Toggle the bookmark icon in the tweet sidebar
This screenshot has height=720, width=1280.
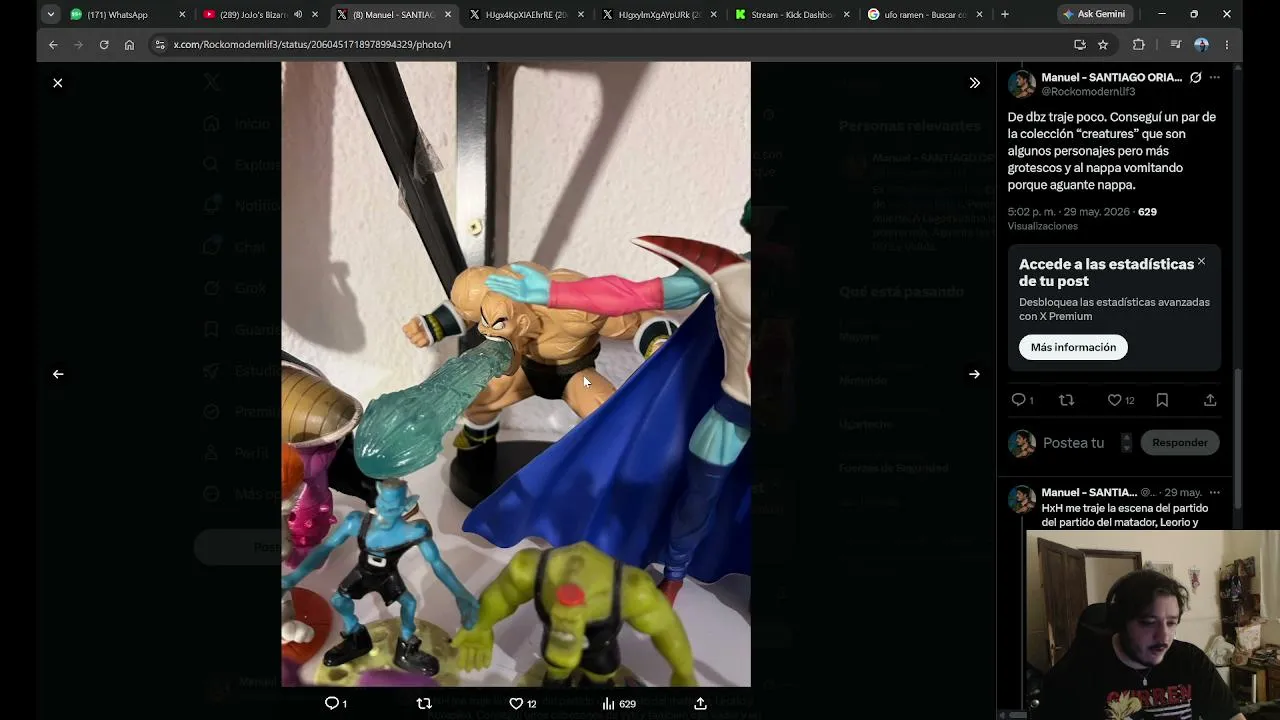pos(1162,400)
